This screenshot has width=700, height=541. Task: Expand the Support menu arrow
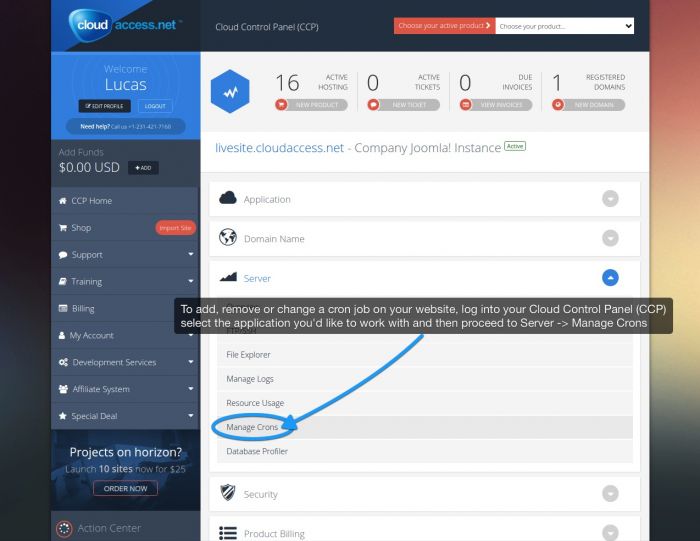(x=191, y=254)
